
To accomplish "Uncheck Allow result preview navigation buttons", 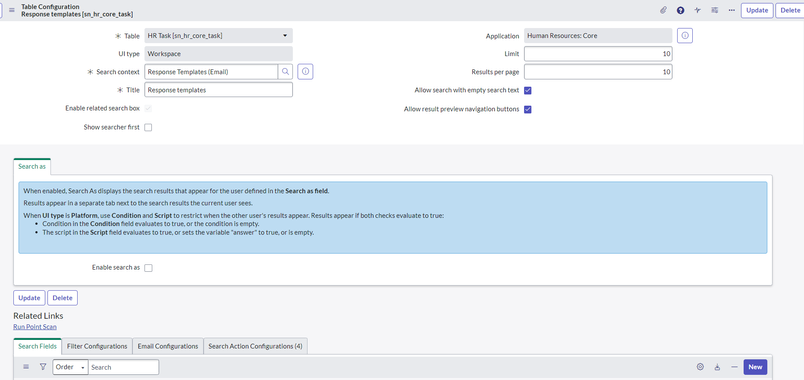I will coord(528,109).
